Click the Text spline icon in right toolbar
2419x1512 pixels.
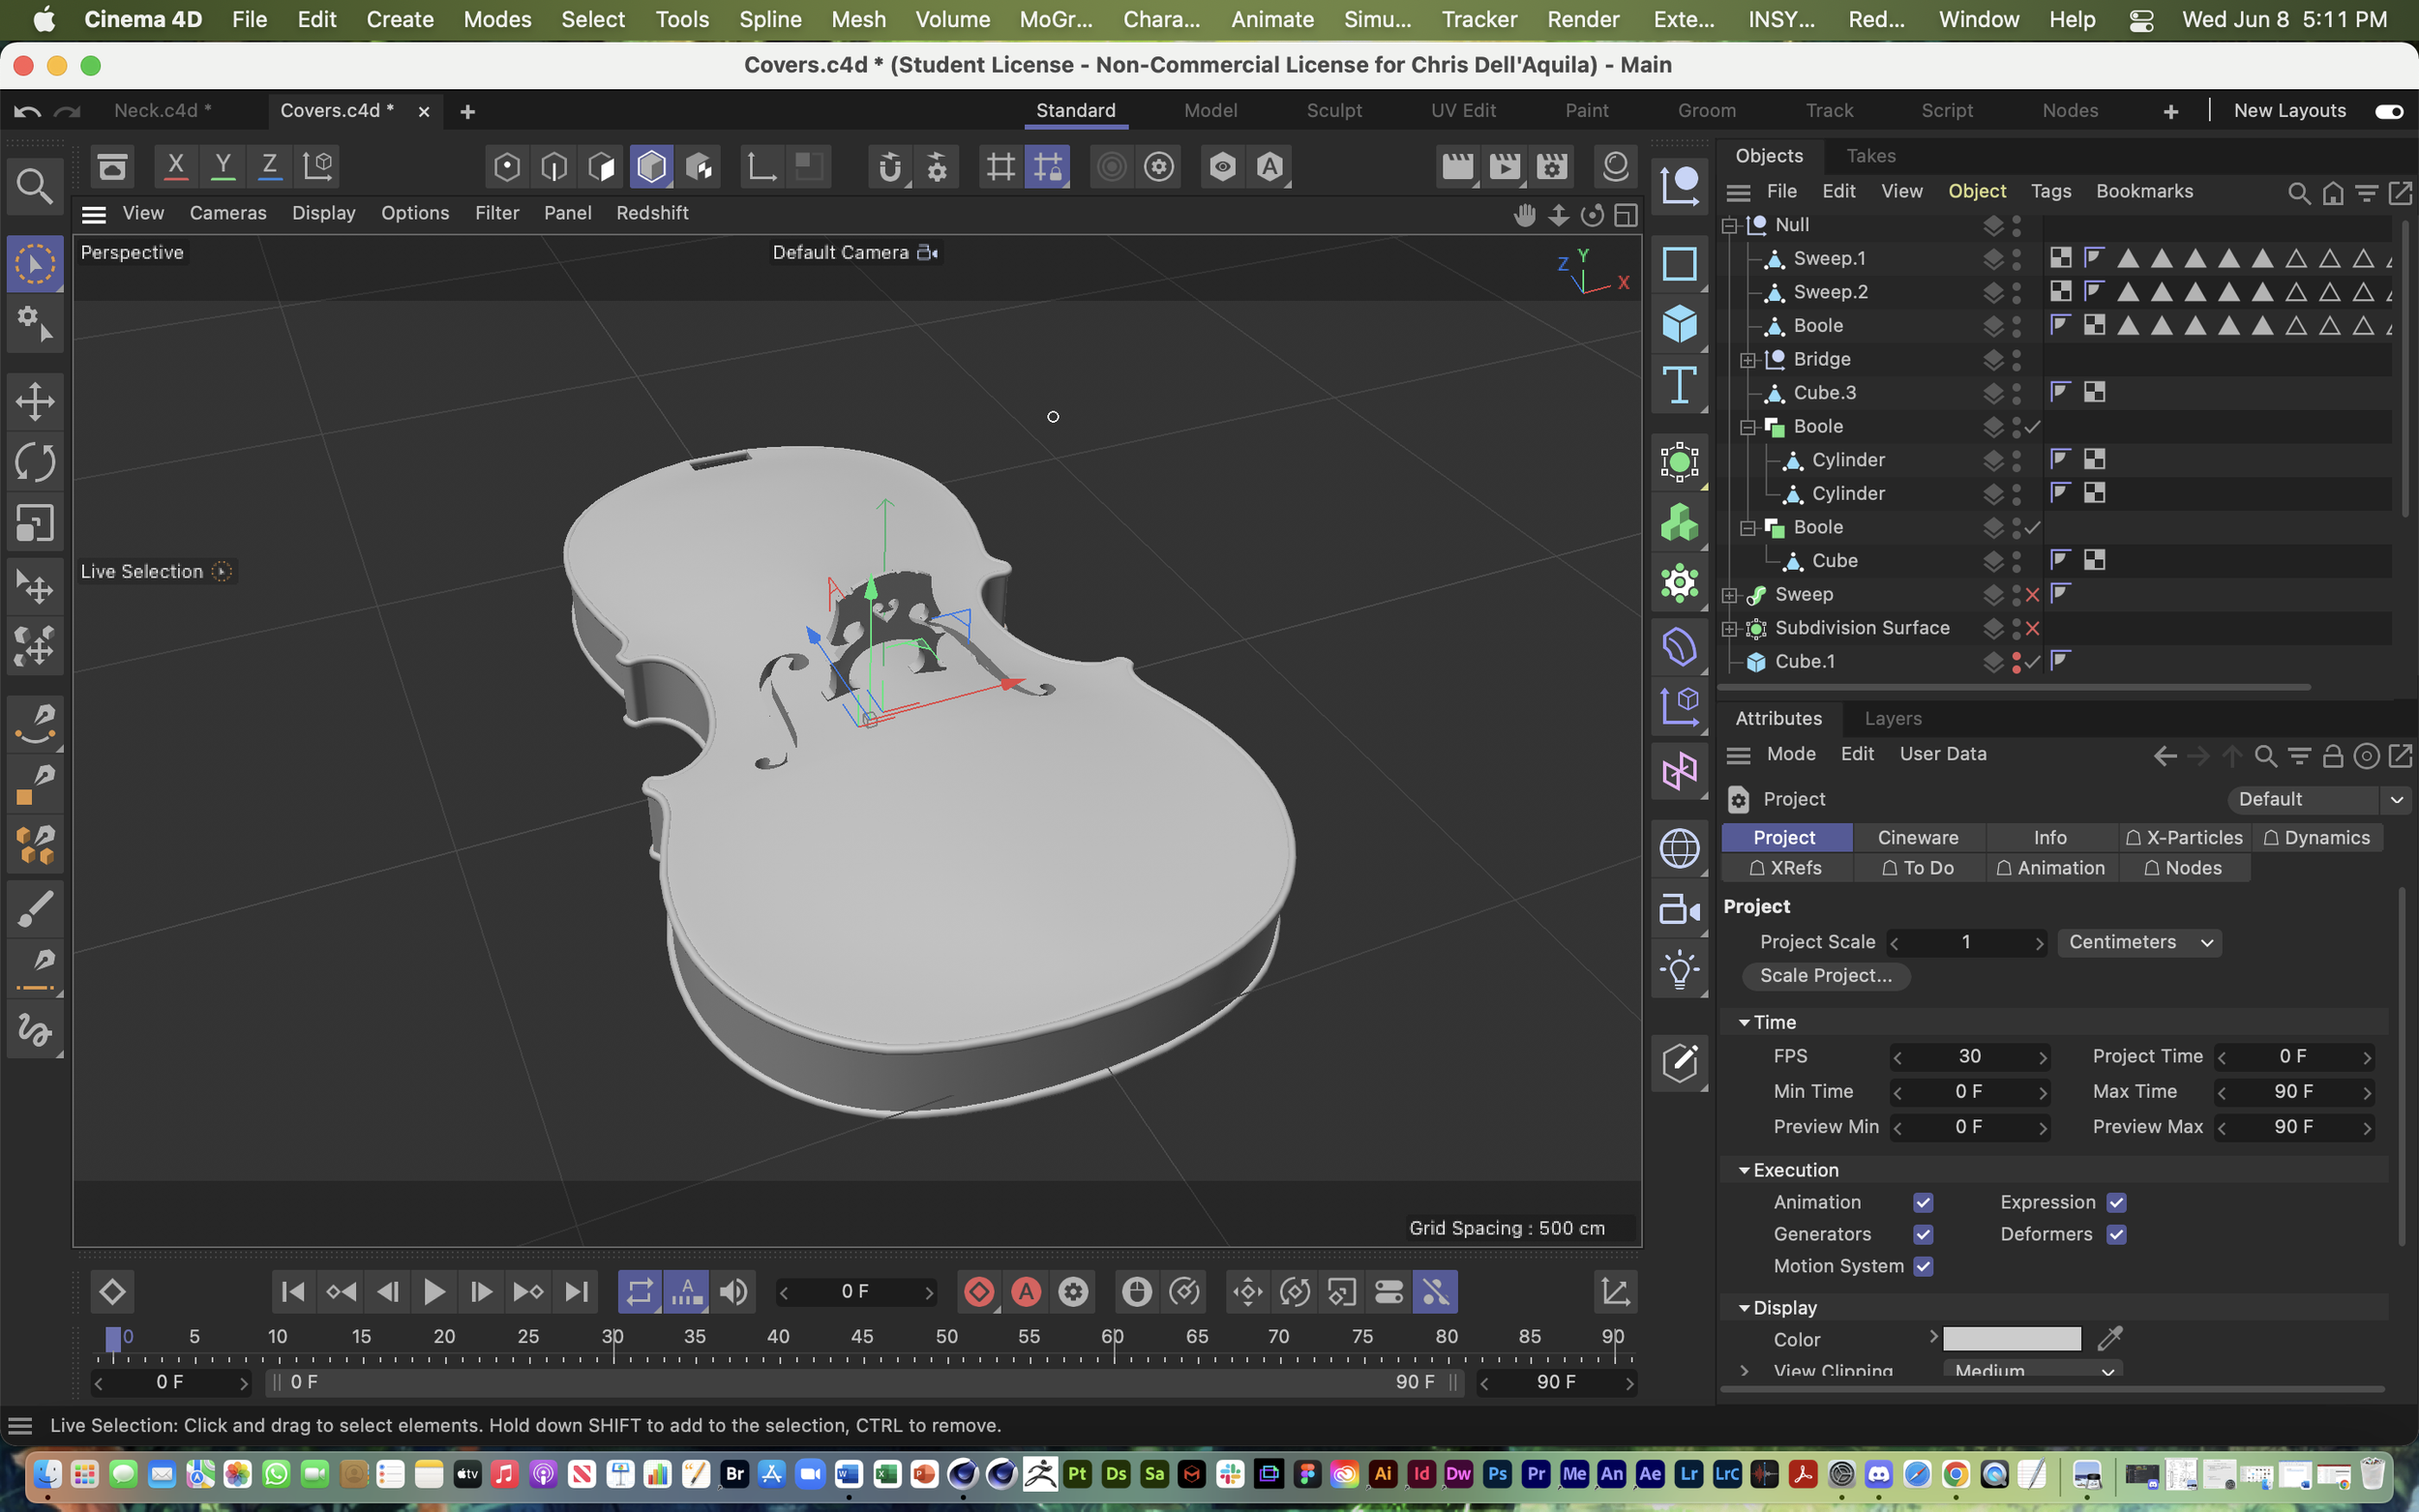coord(1679,385)
